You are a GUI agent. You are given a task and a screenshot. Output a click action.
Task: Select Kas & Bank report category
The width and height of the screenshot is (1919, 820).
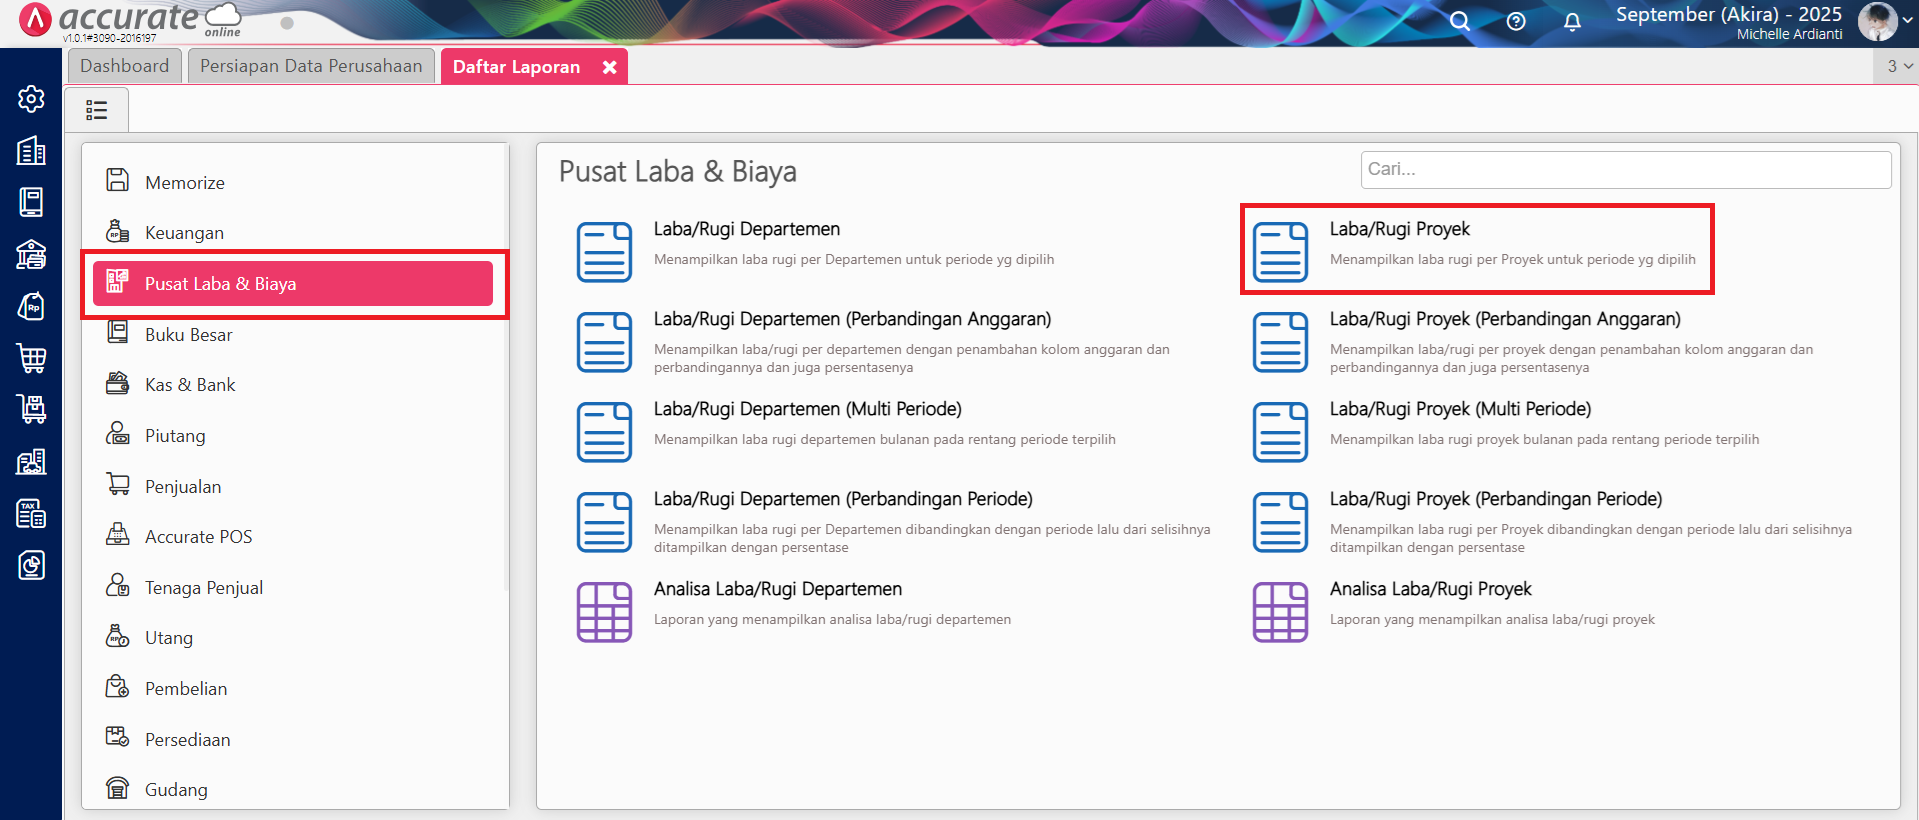190,385
